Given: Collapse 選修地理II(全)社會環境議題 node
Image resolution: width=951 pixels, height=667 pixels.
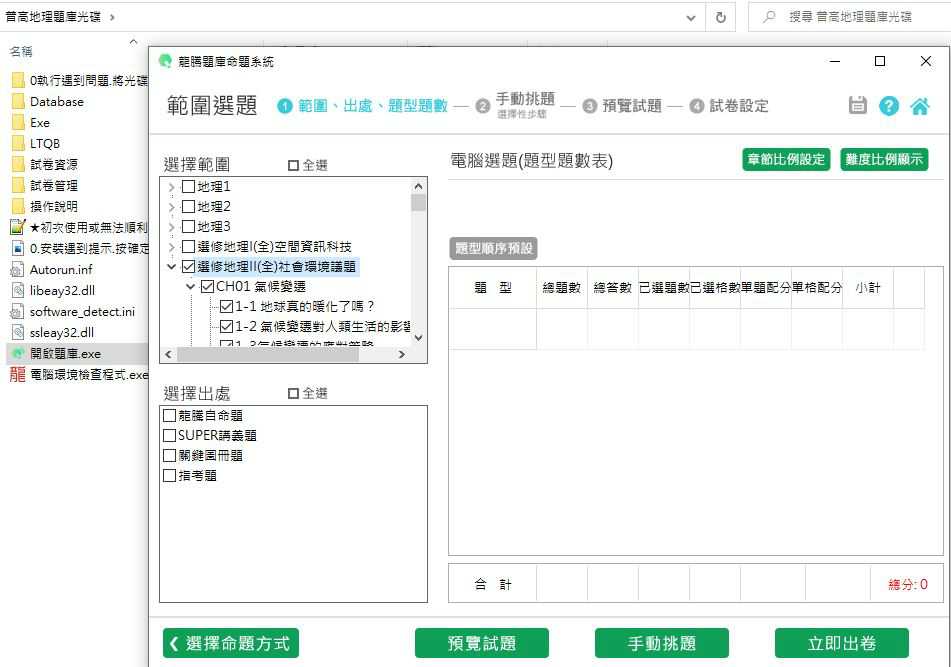Looking at the screenshot, I should click(x=172, y=266).
